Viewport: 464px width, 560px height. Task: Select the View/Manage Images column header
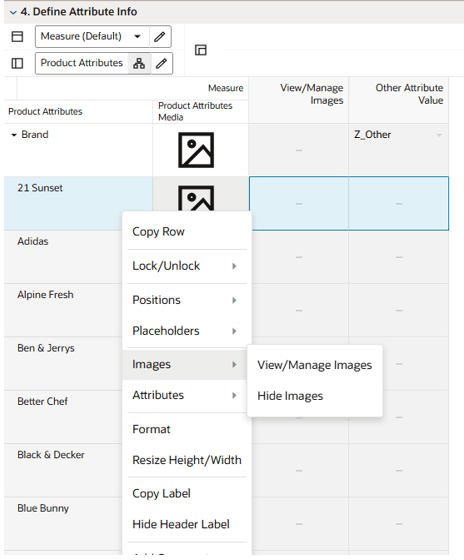pyautogui.click(x=299, y=100)
